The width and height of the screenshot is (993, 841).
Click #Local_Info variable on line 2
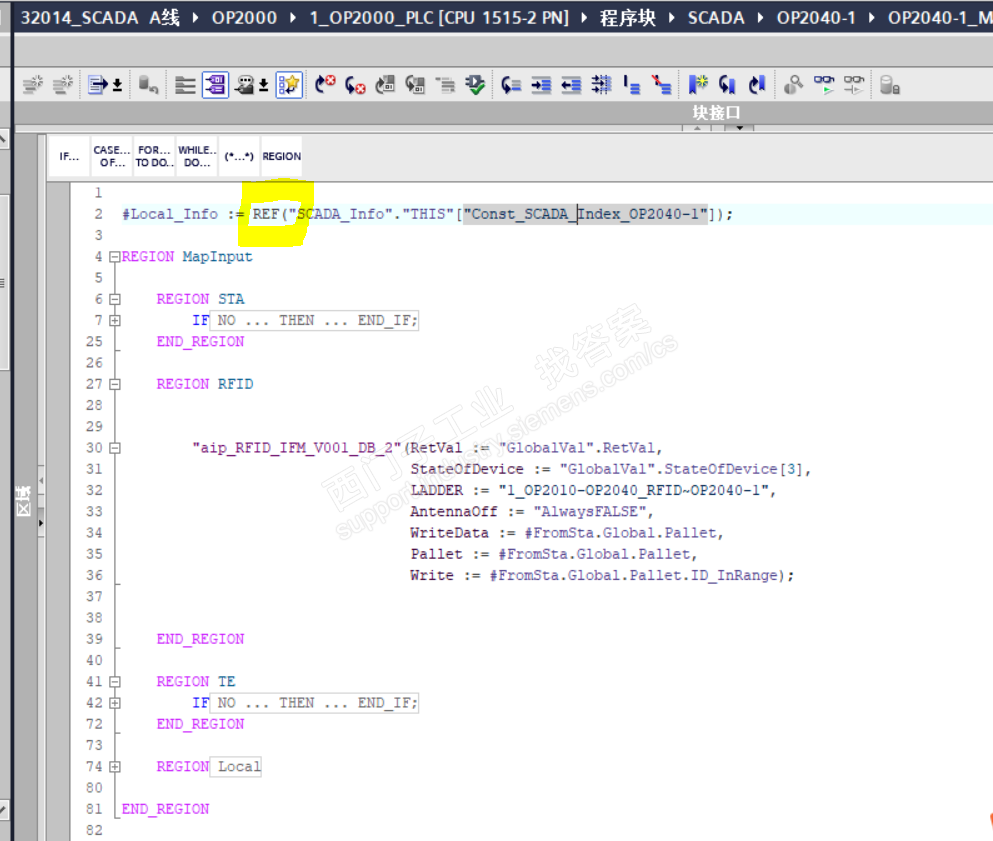(x=170, y=214)
